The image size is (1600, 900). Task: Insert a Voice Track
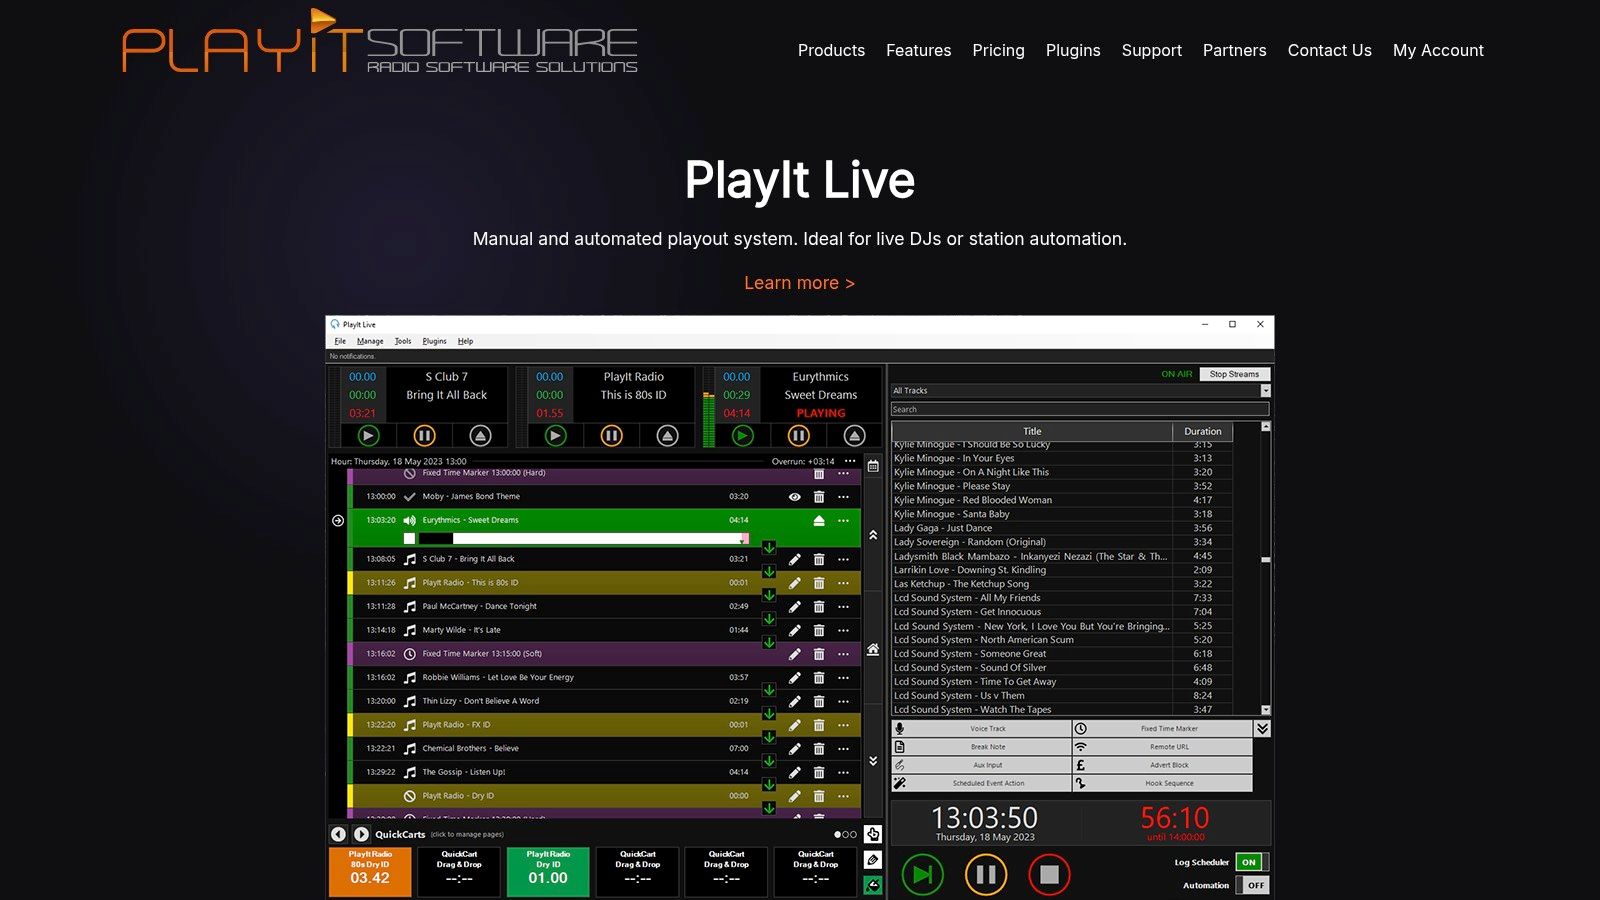pyautogui.click(x=981, y=729)
